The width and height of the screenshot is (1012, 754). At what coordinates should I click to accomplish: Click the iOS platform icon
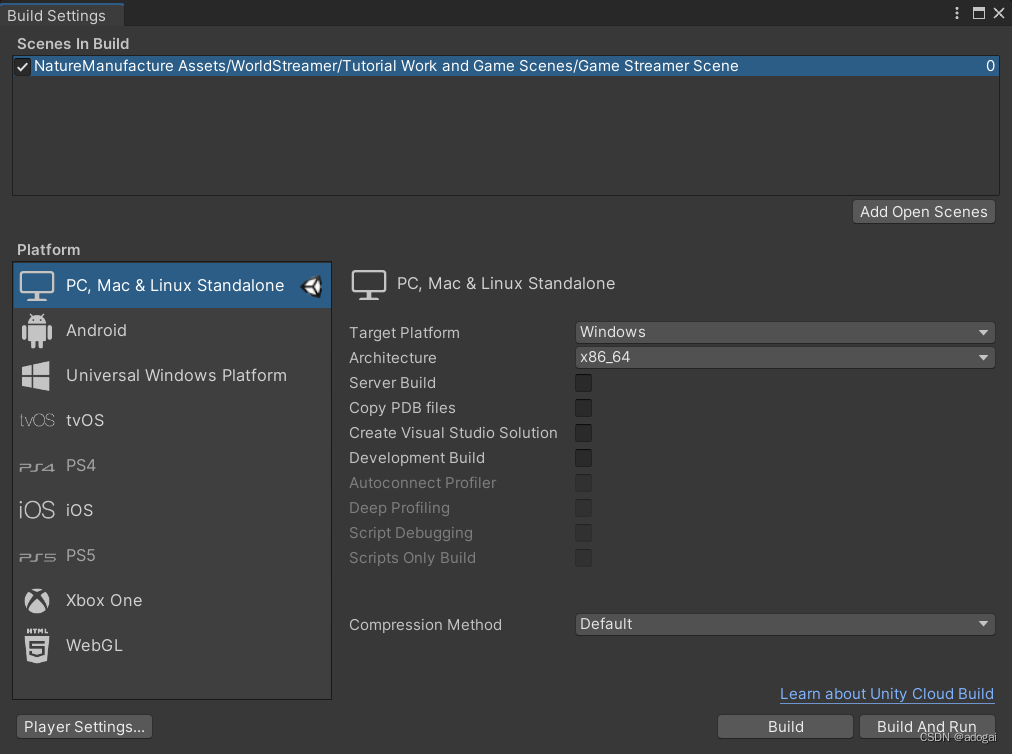tap(37, 510)
